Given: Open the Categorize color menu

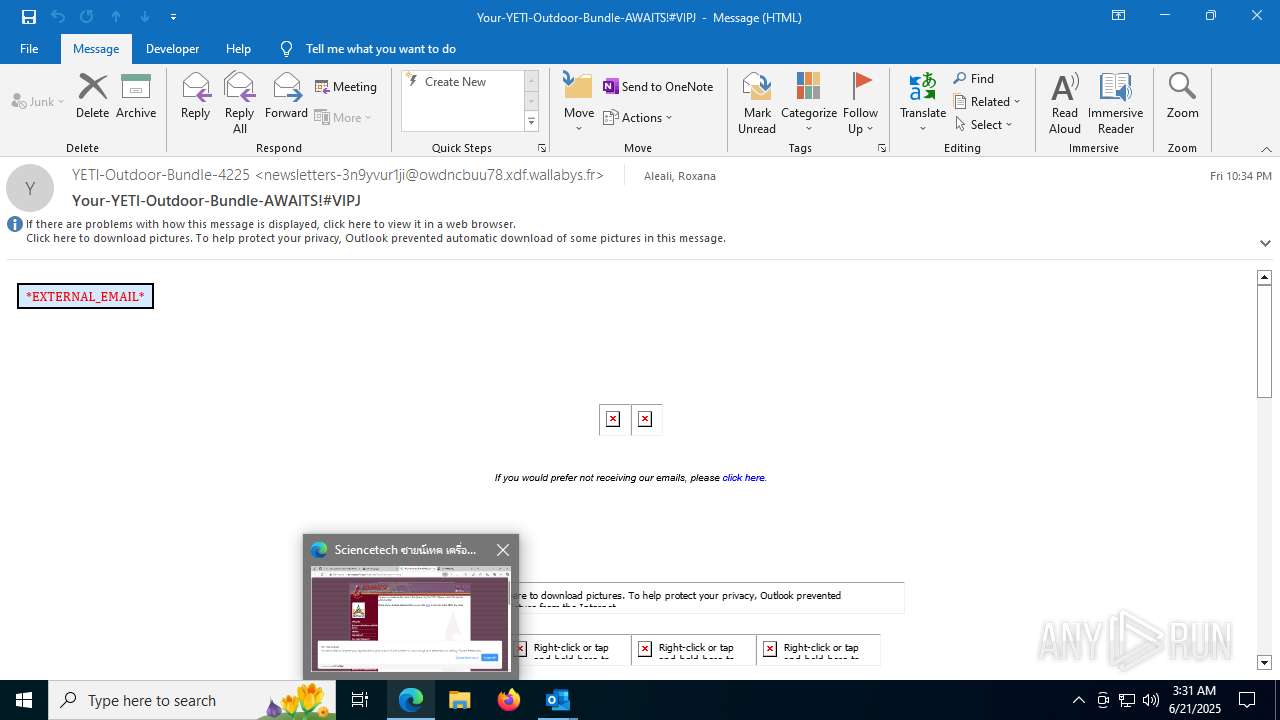Looking at the screenshot, I should pos(809,103).
